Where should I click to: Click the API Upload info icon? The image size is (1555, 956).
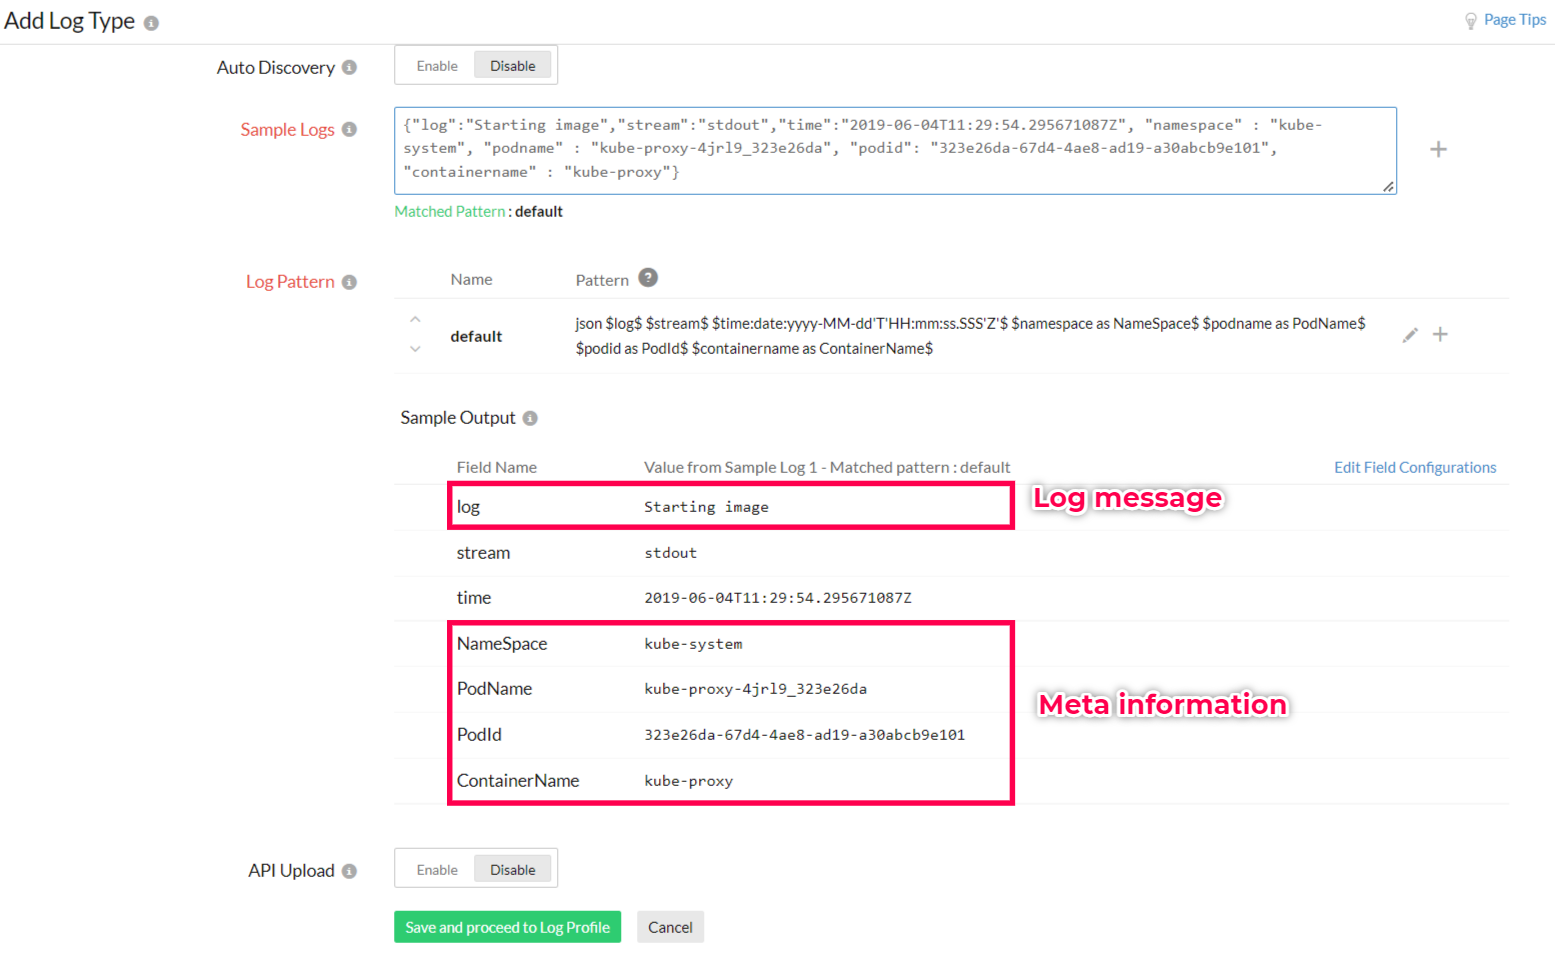tap(349, 871)
